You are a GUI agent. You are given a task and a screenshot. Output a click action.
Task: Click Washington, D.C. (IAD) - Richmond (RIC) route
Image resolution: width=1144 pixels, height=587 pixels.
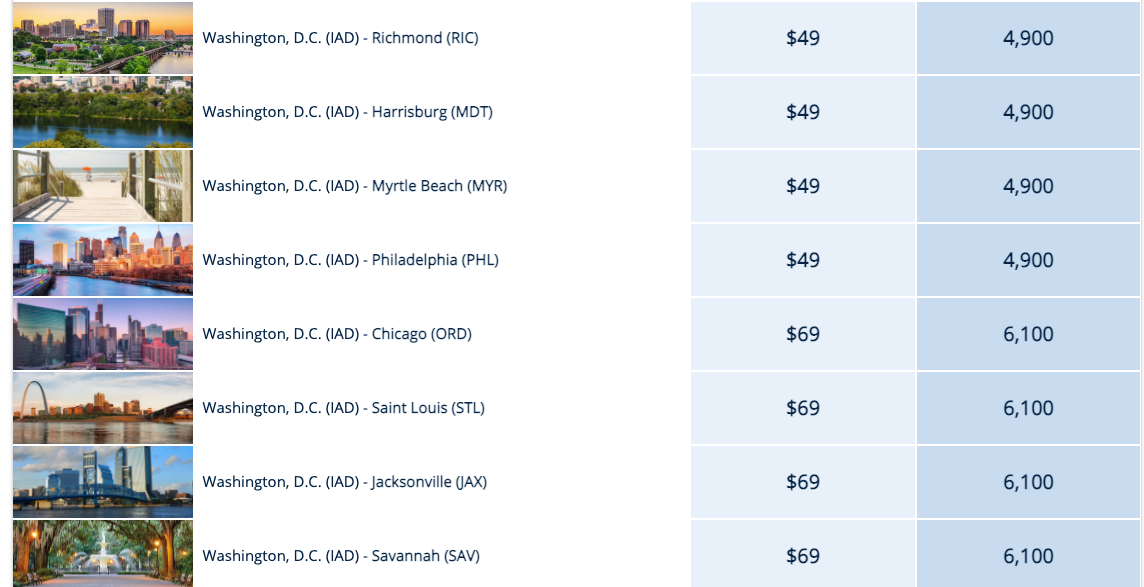(340, 38)
